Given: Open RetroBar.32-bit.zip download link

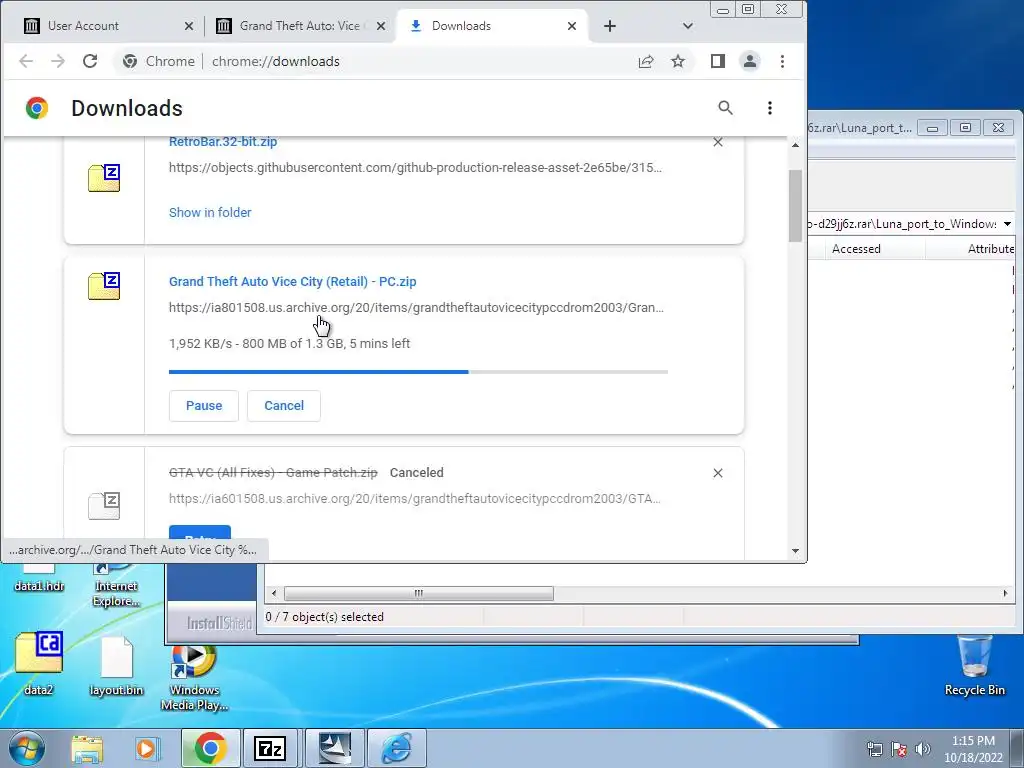Looking at the screenshot, I should pos(223,142).
